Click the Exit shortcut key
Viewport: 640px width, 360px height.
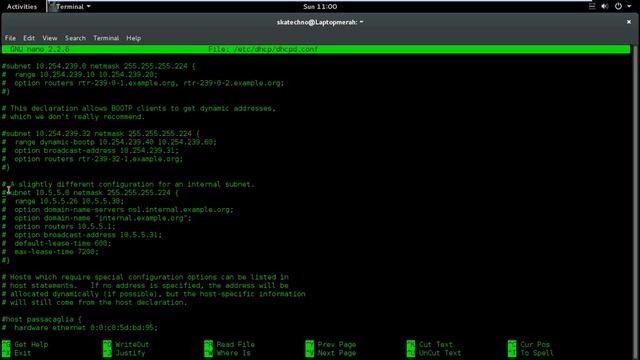tap(6, 353)
